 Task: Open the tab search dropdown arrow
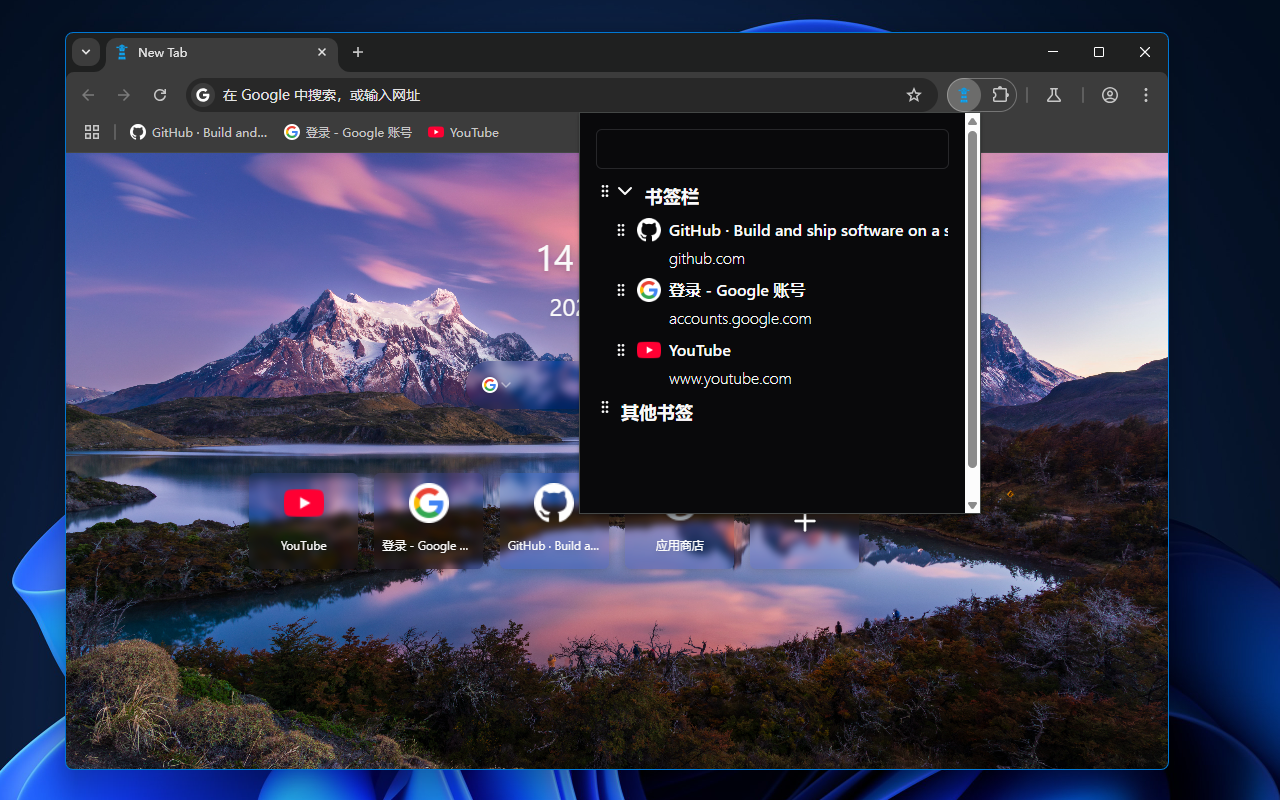(86, 52)
